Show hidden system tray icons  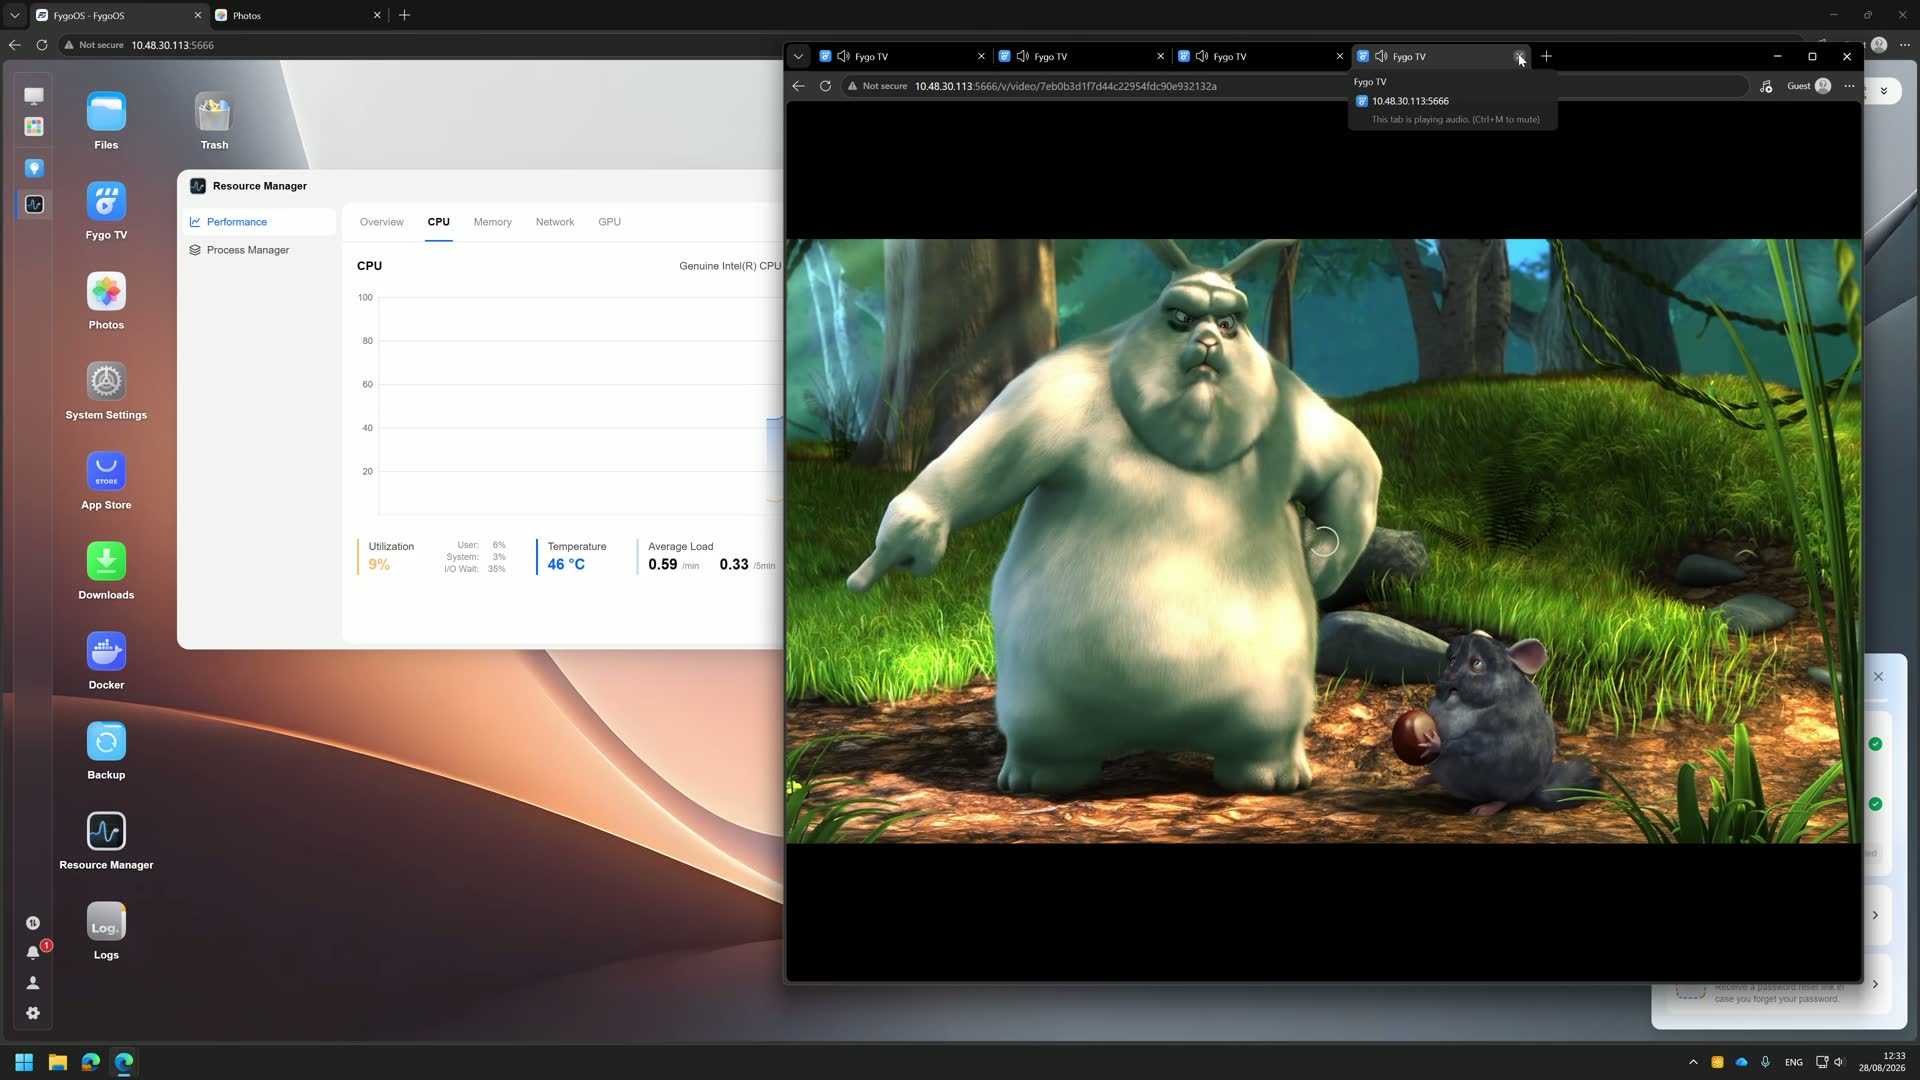(x=1693, y=1062)
